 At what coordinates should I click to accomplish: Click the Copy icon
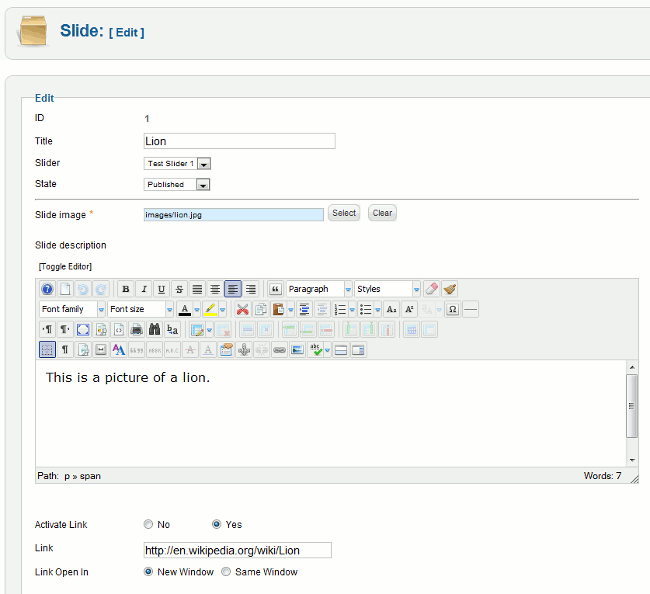(260, 309)
